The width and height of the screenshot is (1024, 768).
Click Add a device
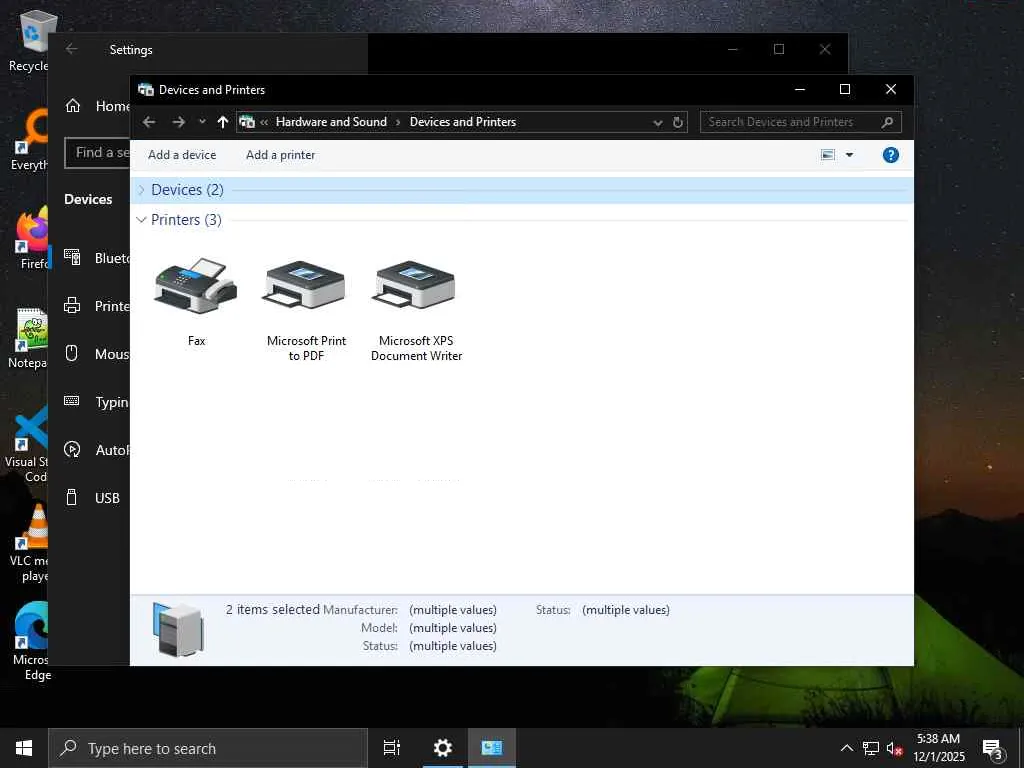182,155
